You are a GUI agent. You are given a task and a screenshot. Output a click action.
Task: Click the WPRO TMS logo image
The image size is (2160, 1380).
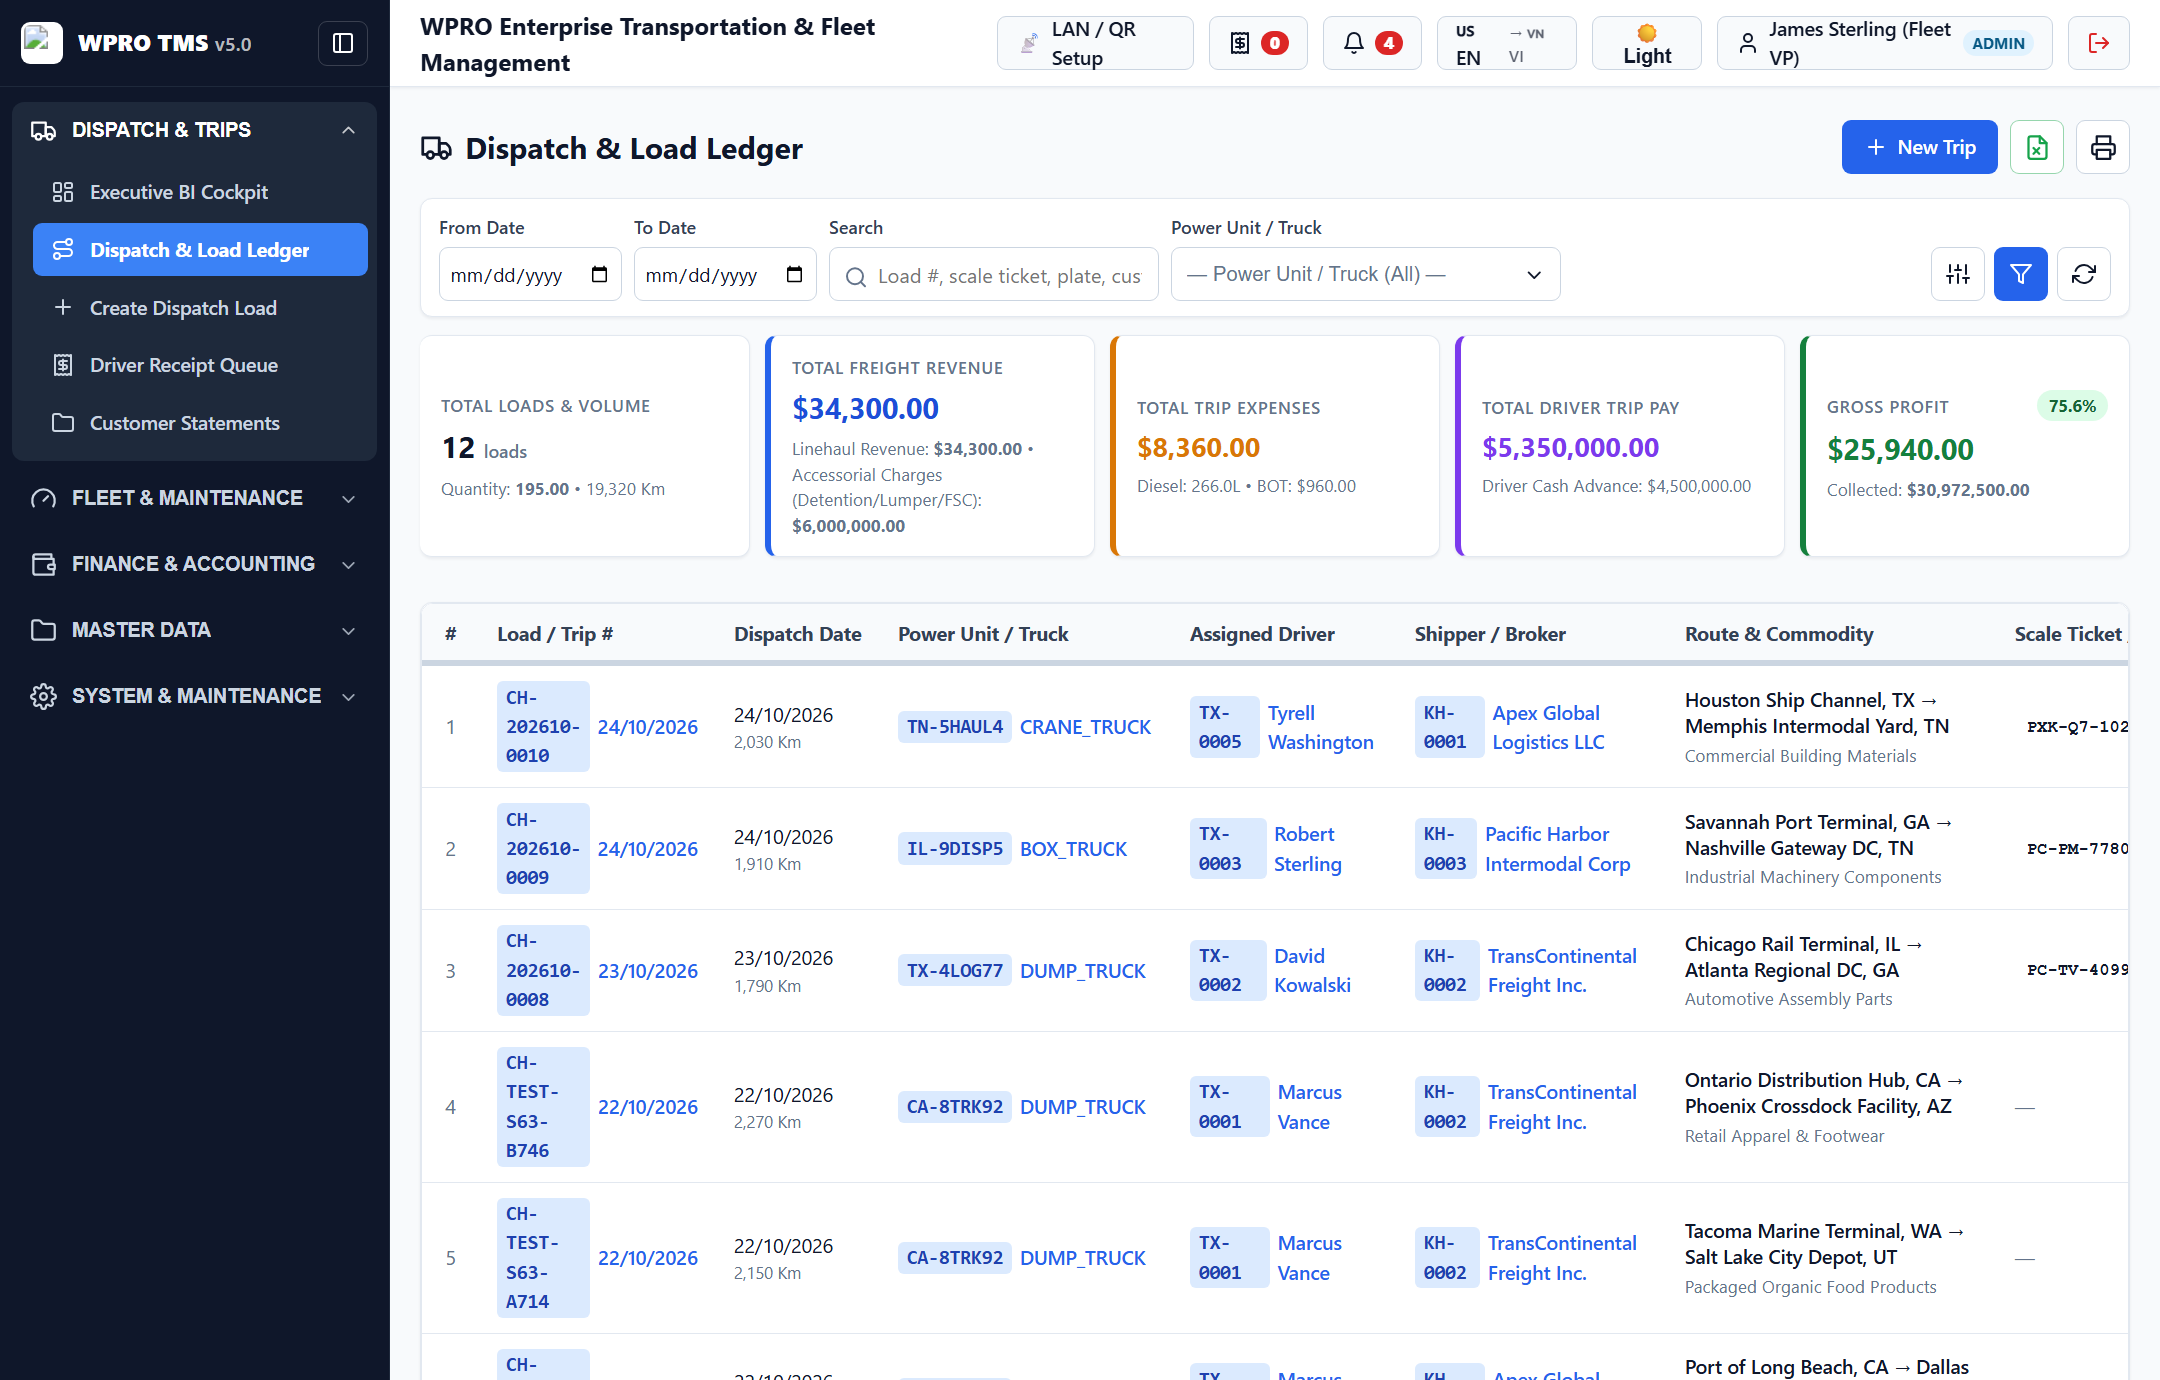click(41, 42)
